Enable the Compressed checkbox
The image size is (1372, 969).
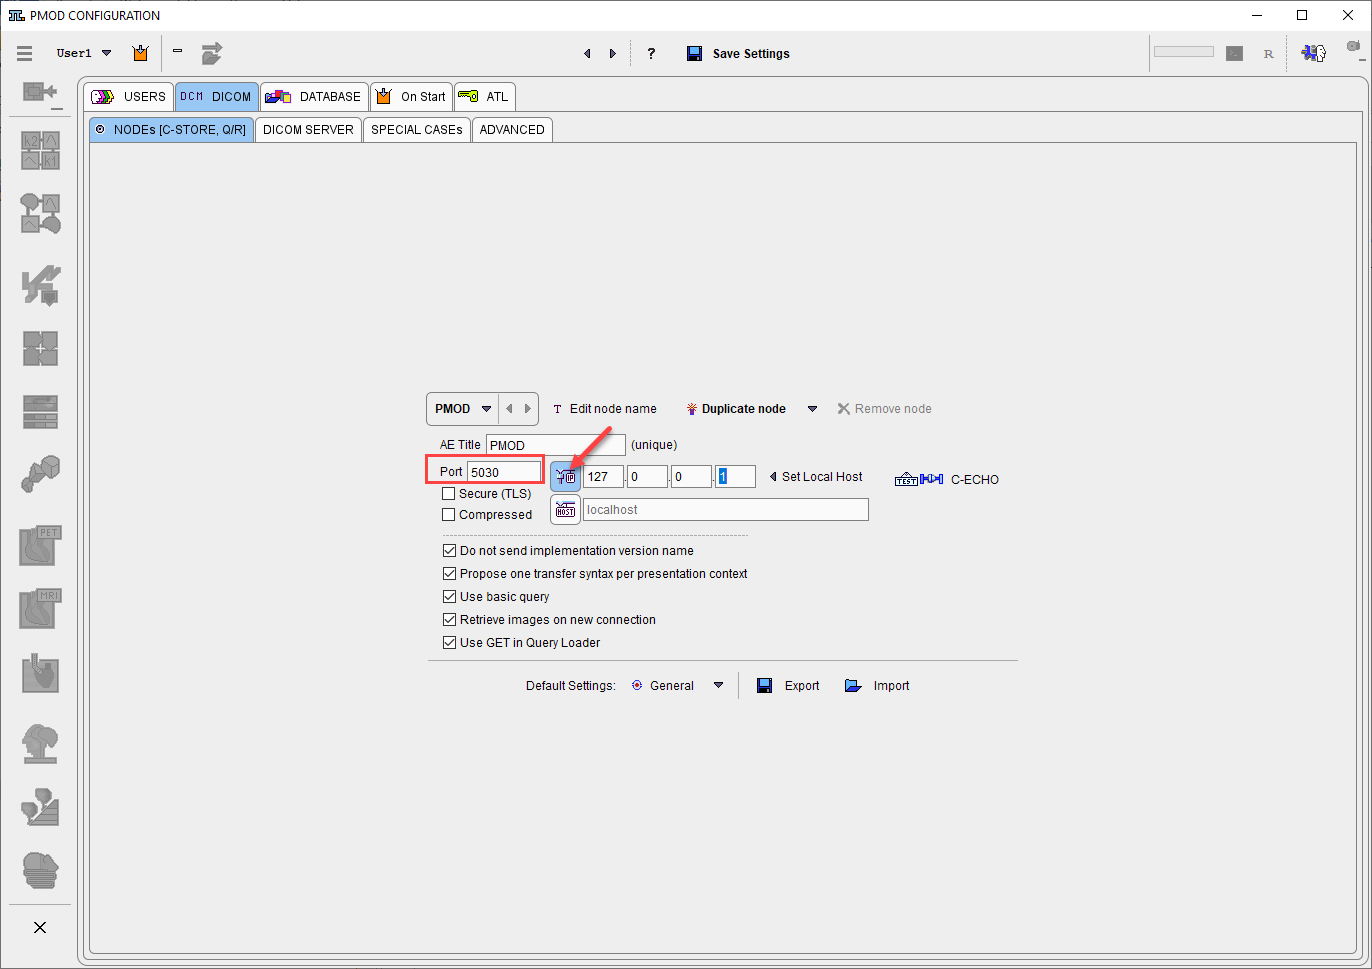(x=449, y=515)
